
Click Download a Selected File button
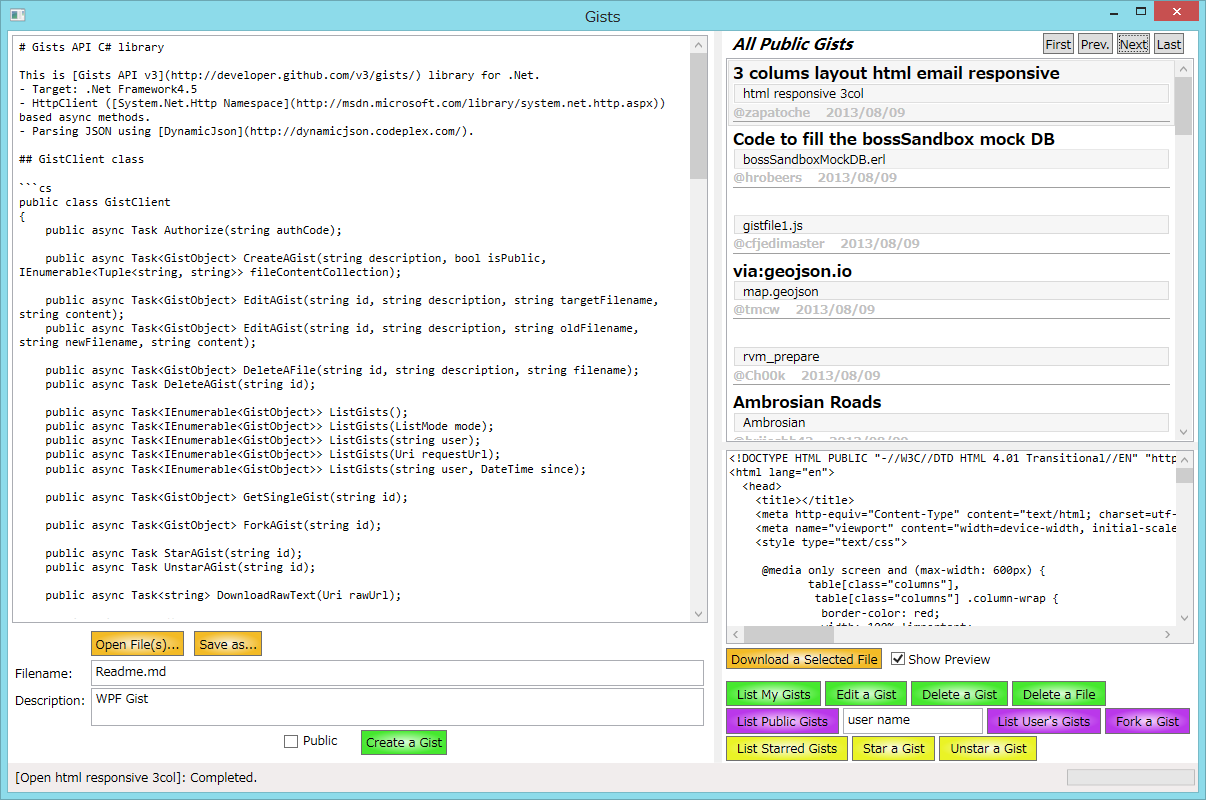coord(804,659)
